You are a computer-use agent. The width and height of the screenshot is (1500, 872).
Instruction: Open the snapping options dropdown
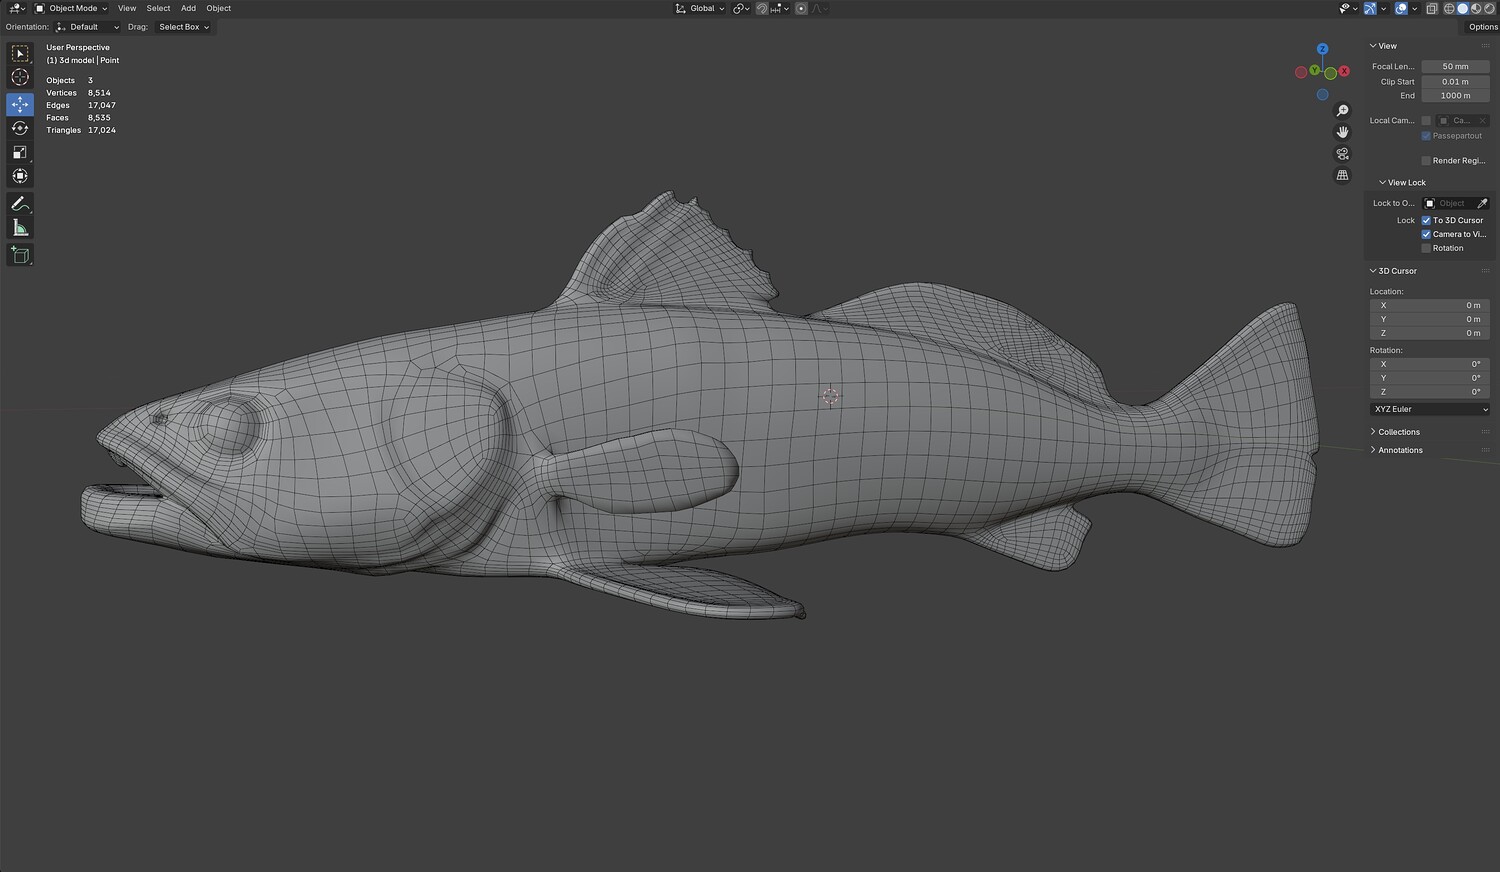[778, 8]
